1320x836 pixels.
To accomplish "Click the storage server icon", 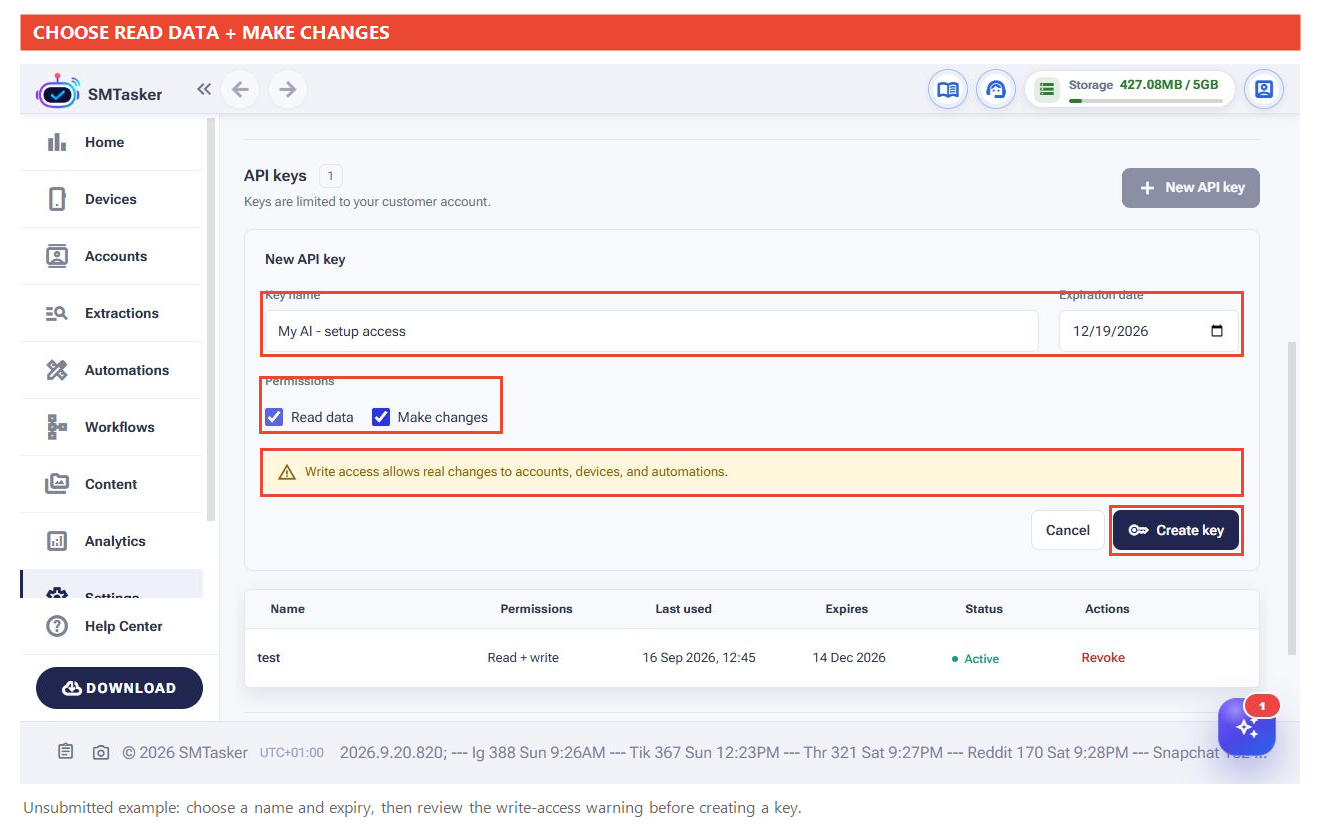I will coord(1047,90).
